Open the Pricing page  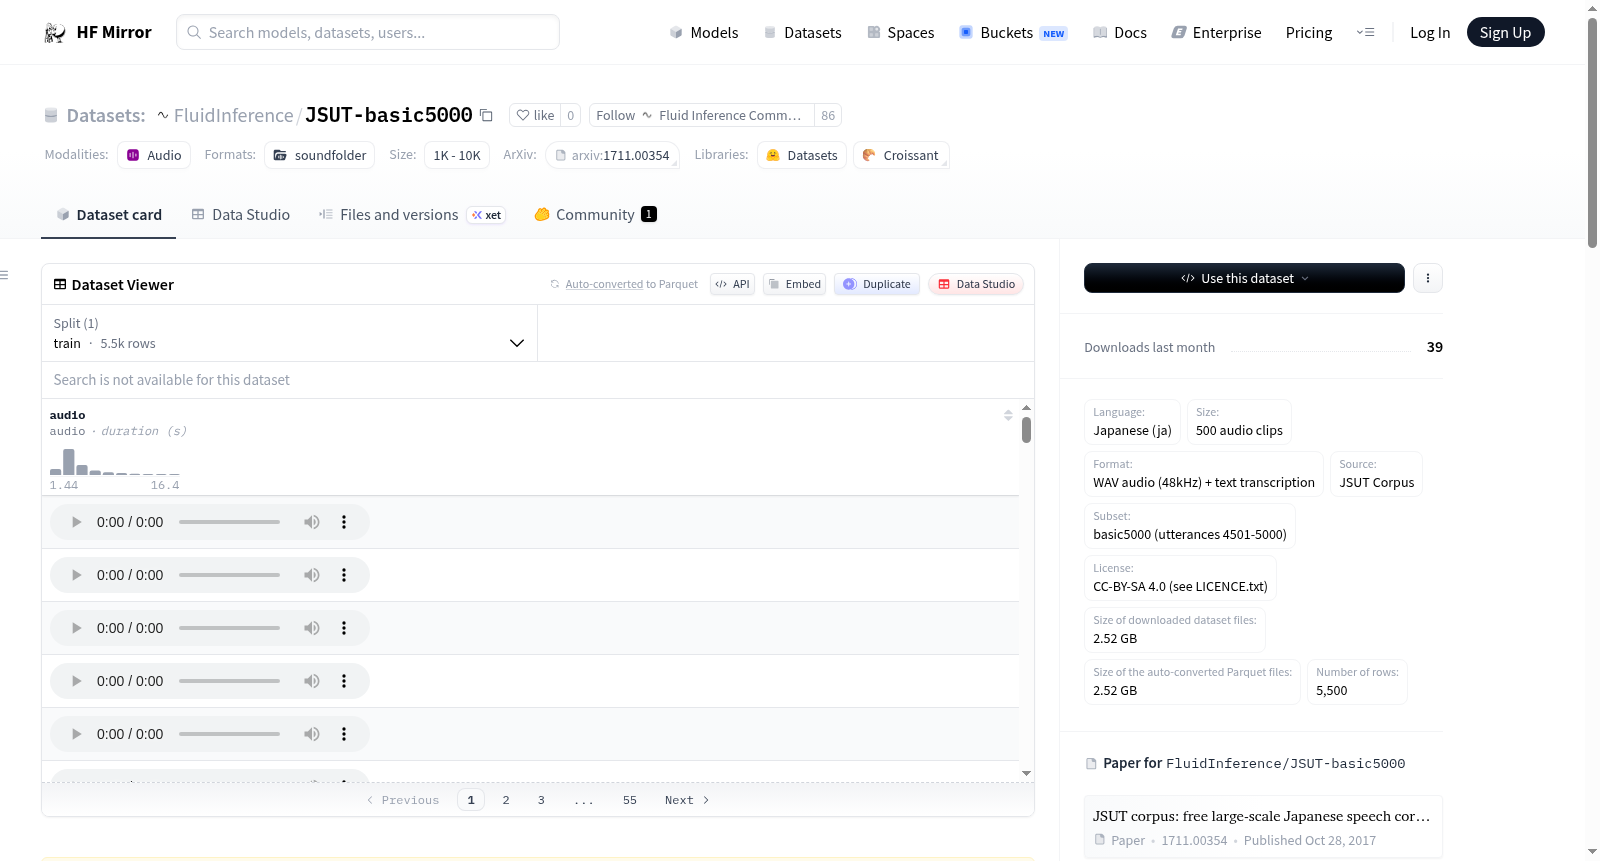click(x=1309, y=33)
